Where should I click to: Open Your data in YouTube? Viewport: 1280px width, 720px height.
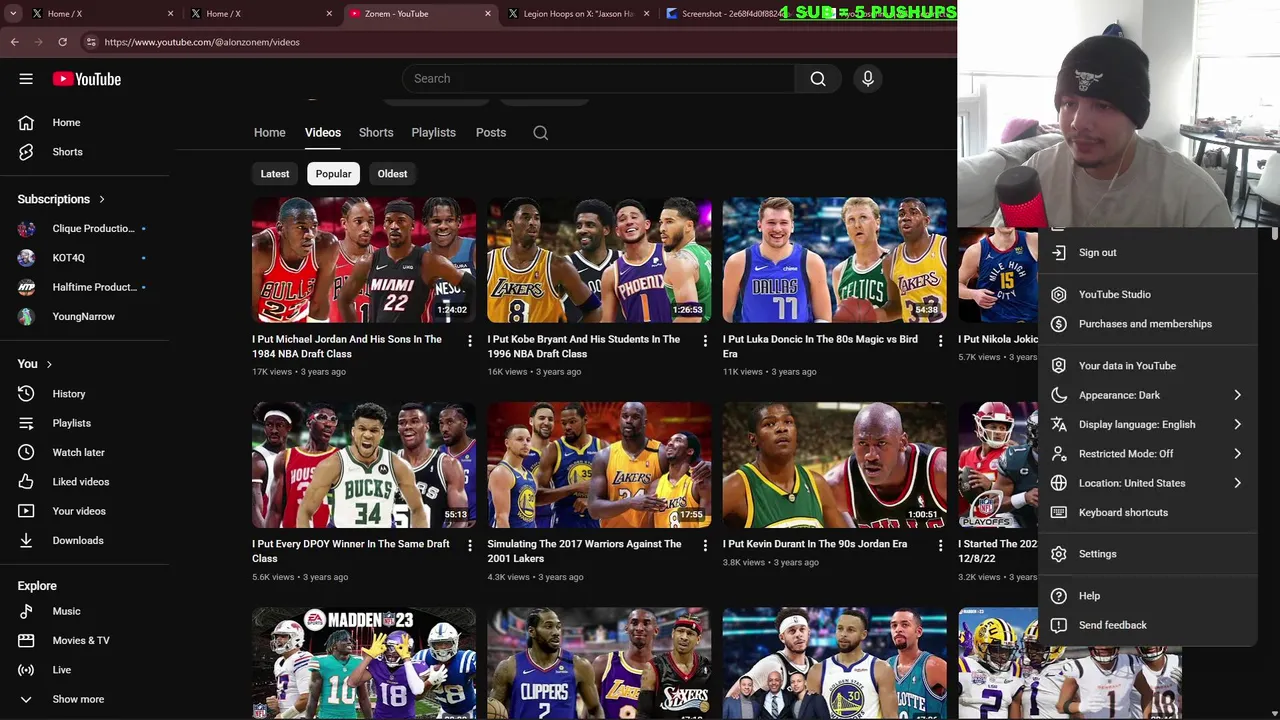(1146, 366)
